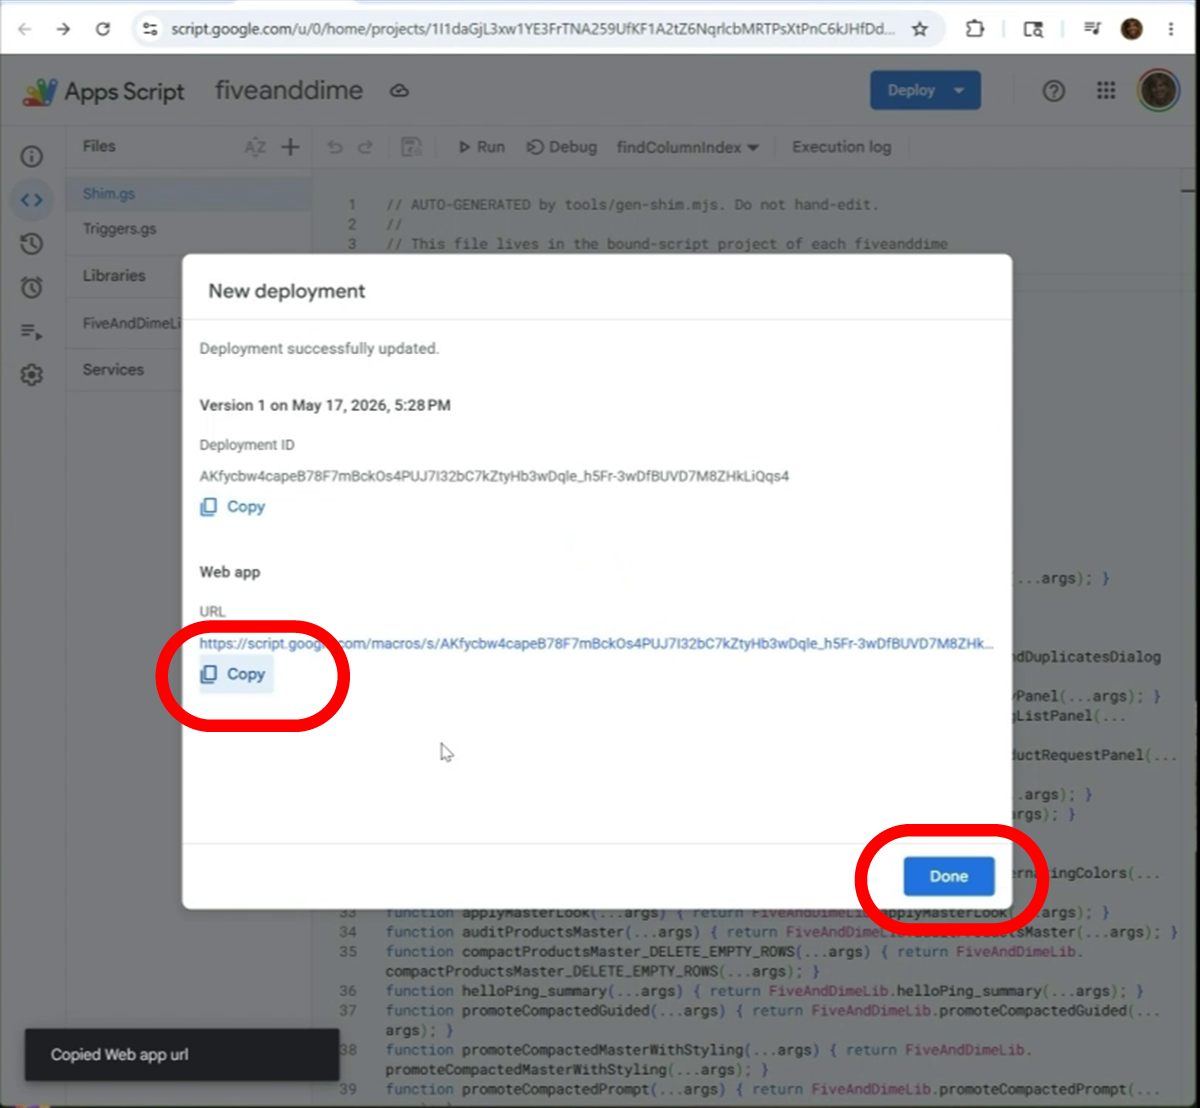Image resolution: width=1200 pixels, height=1108 pixels.
Task: Open the Deploy dropdown button
Action: coord(925,90)
